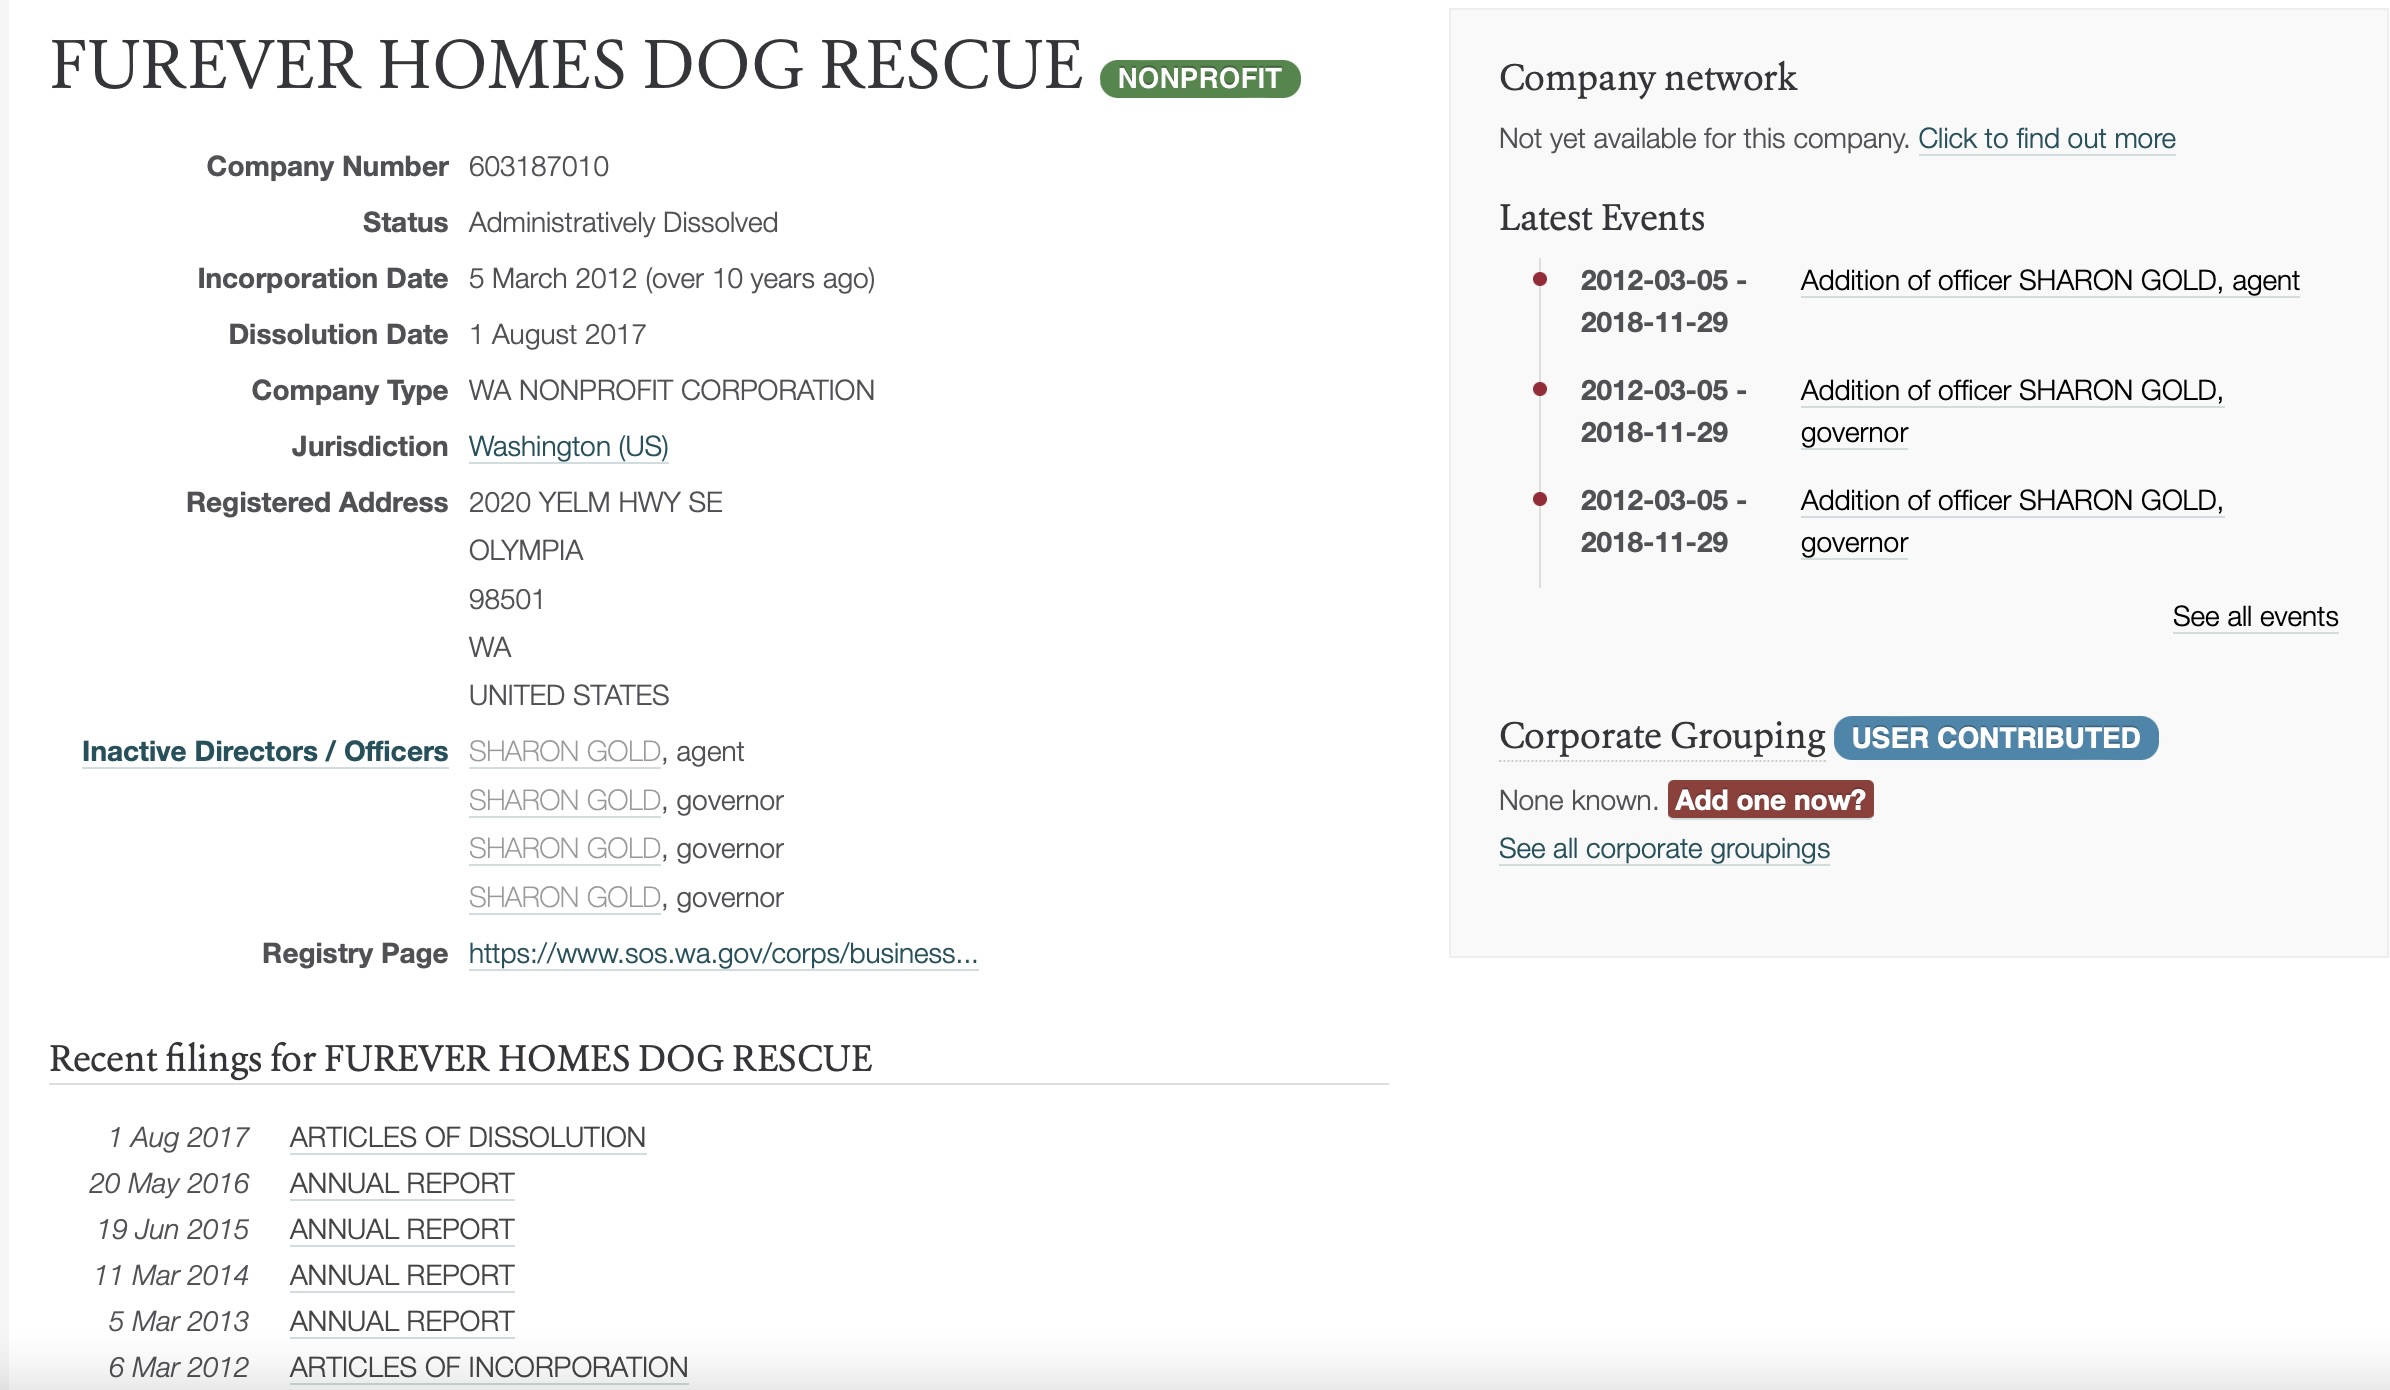This screenshot has width=2390, height=1390.
Task: Click the 'FUREVER HOMES DOG RESCUE' page title
Action: tap(566, 65)
